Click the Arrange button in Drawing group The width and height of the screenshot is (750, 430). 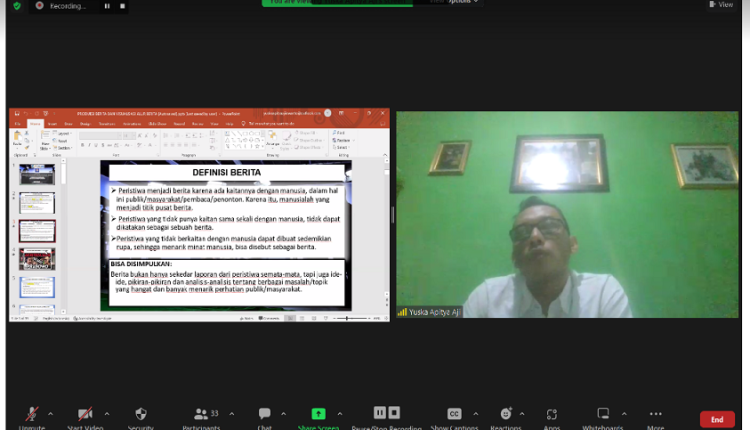click(x=273, y=139)
